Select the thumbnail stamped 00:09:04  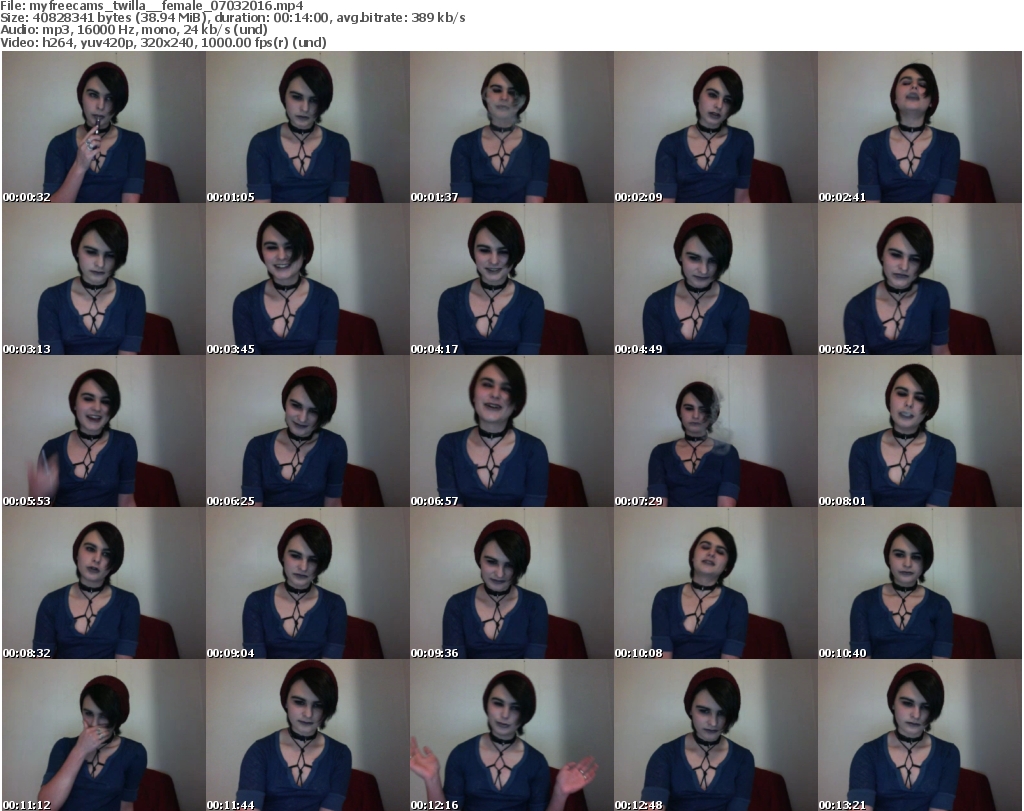(308, 583)
